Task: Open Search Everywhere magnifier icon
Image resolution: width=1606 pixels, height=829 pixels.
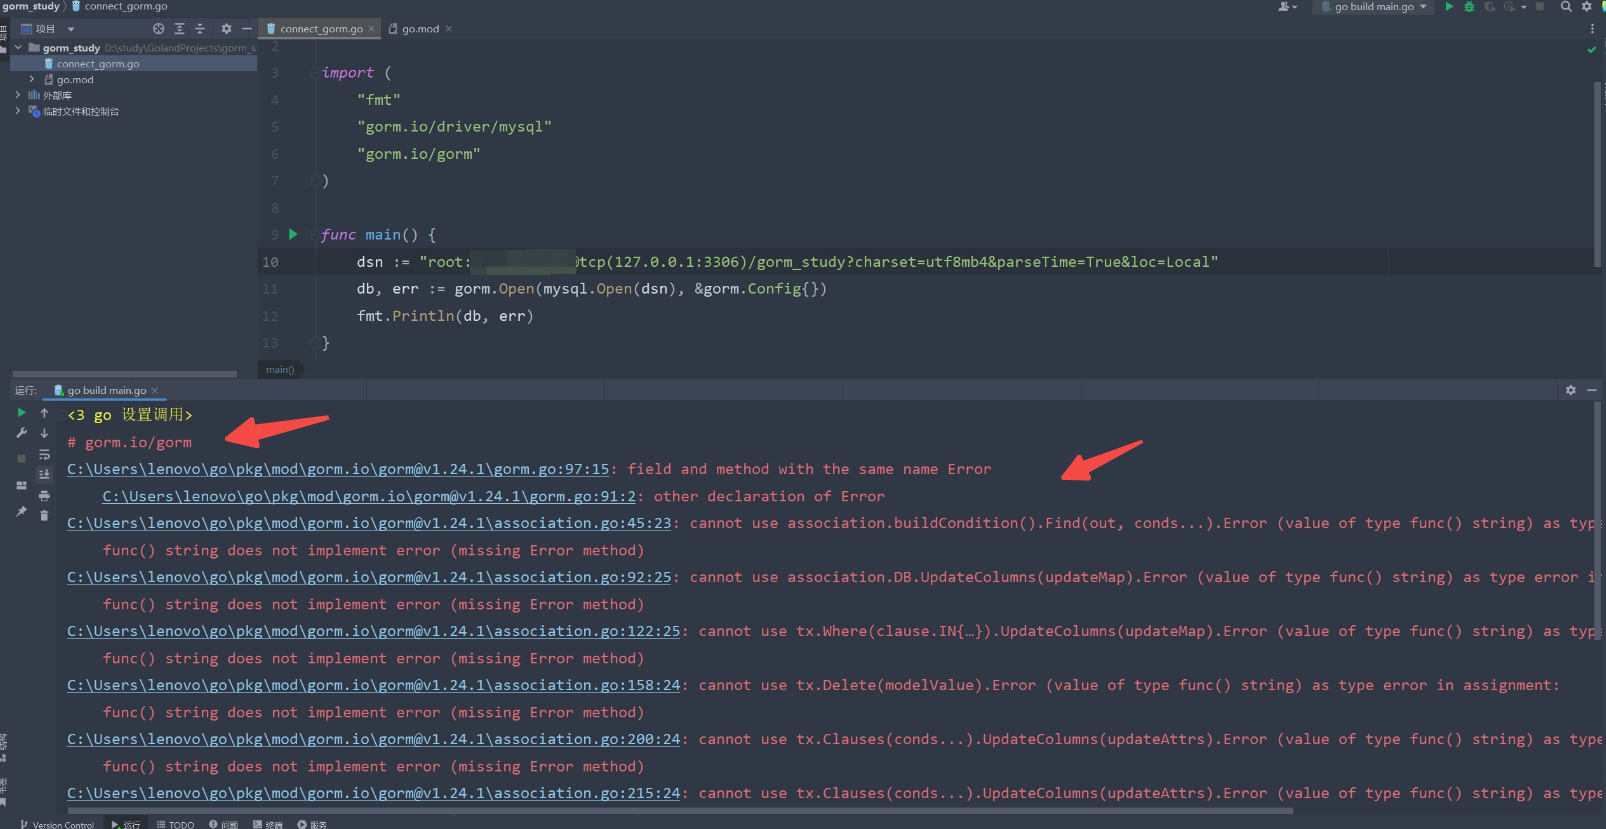Action: [1566, 7]
